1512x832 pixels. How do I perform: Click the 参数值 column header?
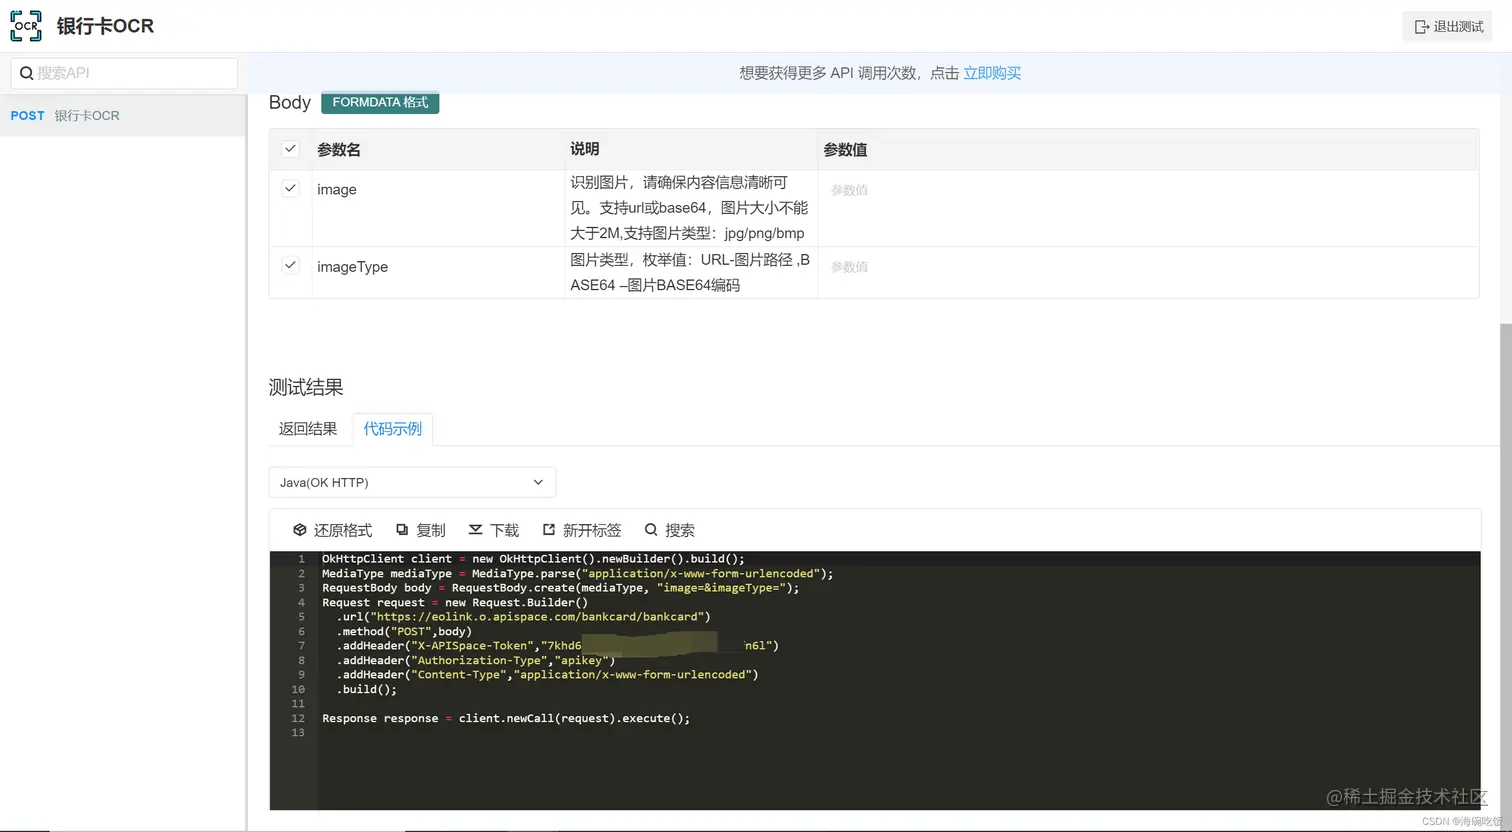coord(845,150)
